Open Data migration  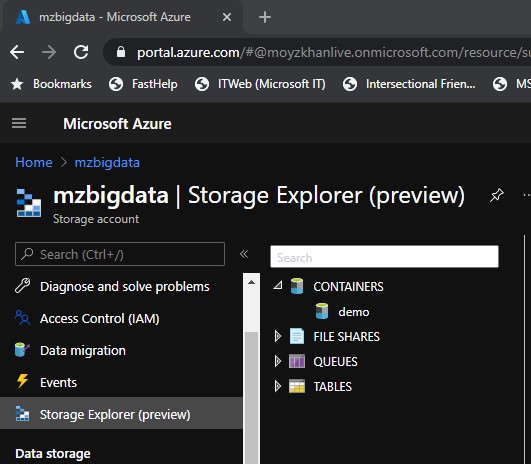(x=83, y=351)
